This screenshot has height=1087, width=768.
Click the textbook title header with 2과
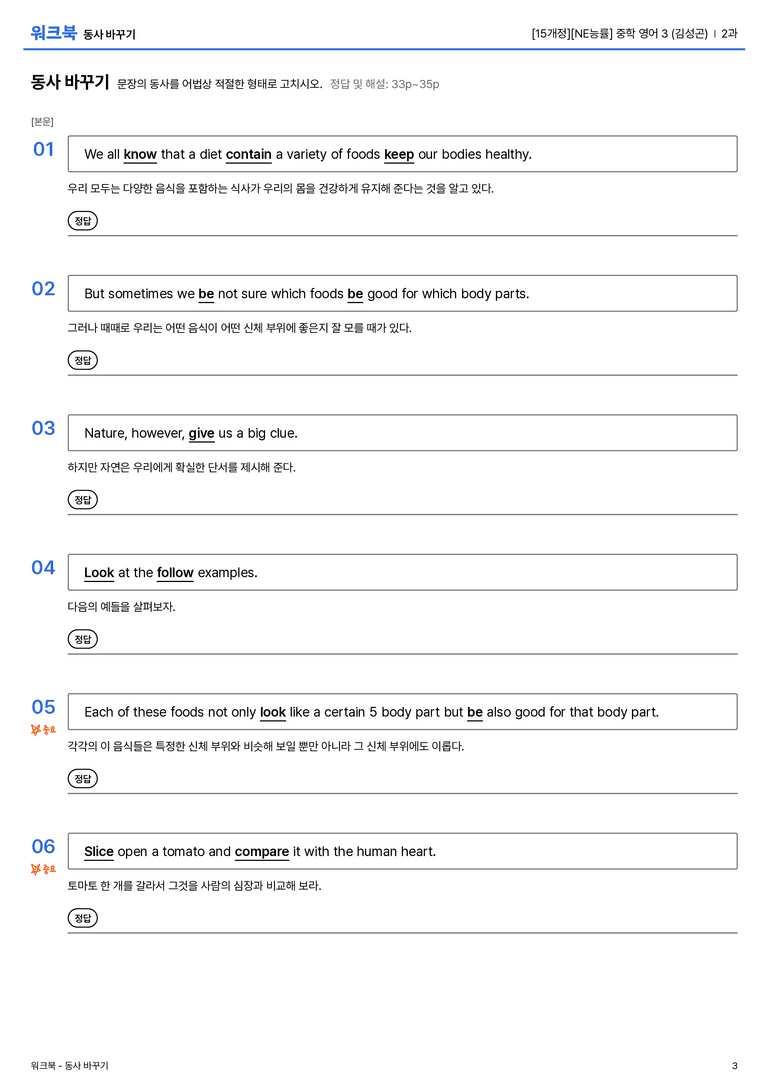(x=634, y=33)
